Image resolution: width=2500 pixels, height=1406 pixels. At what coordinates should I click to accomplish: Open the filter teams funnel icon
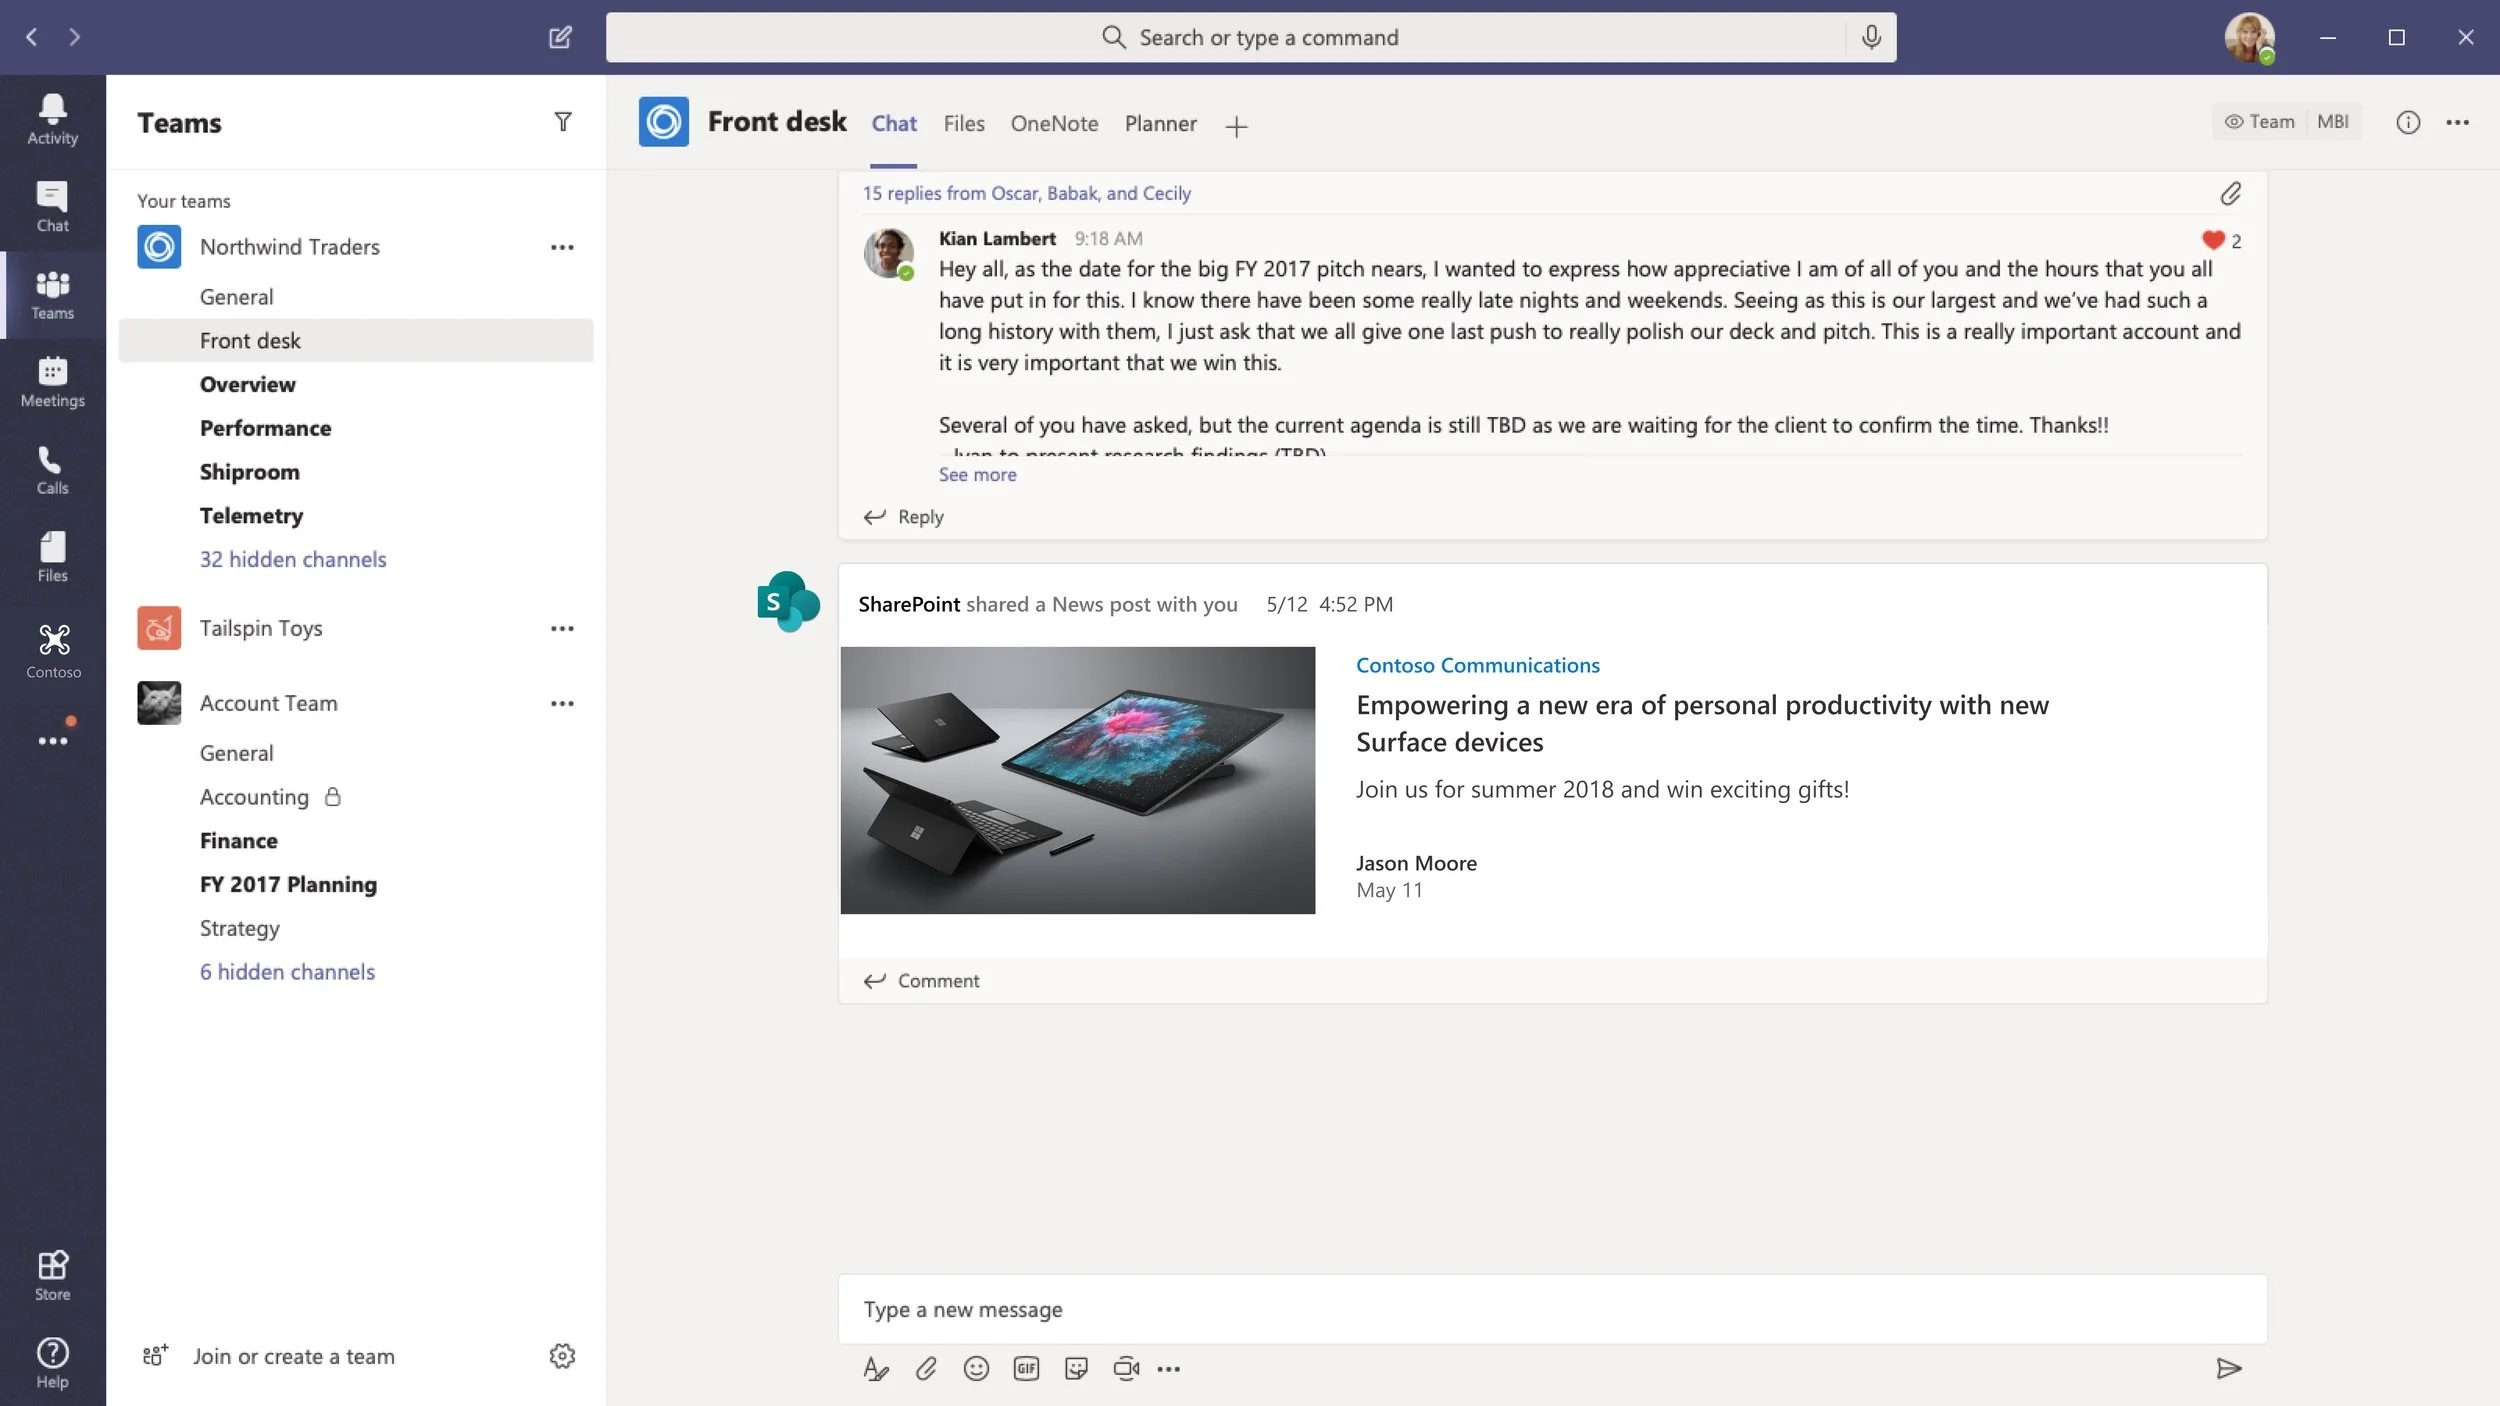click(x=563, y=122)
